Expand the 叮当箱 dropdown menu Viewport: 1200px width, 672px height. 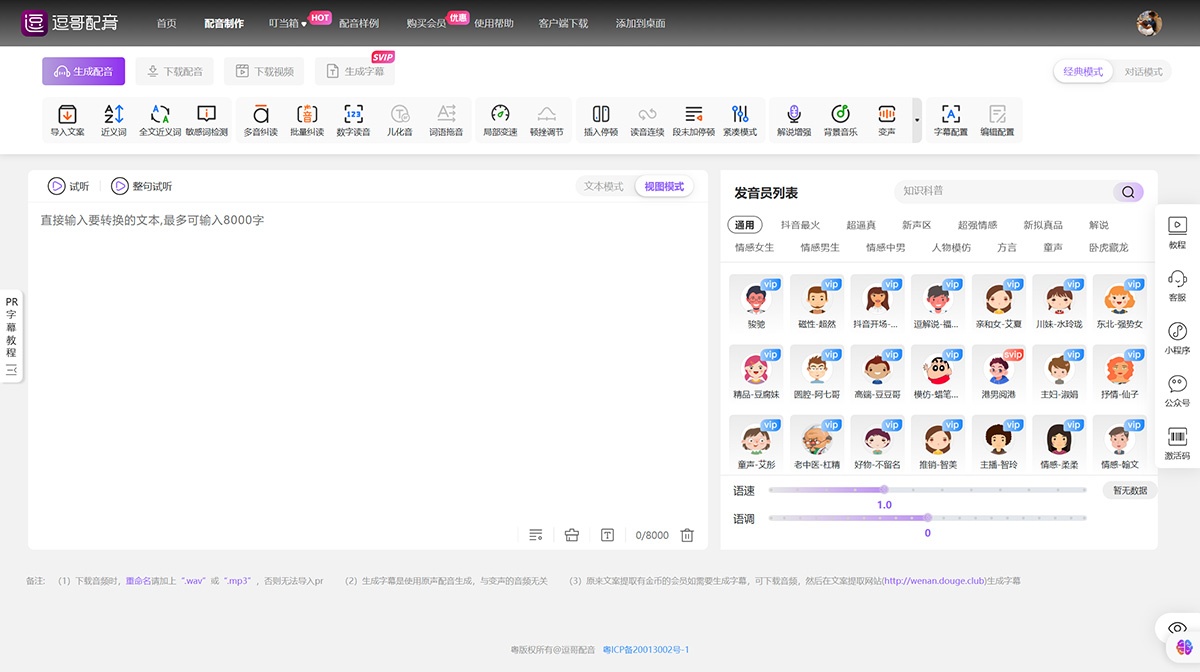[288, 23]
